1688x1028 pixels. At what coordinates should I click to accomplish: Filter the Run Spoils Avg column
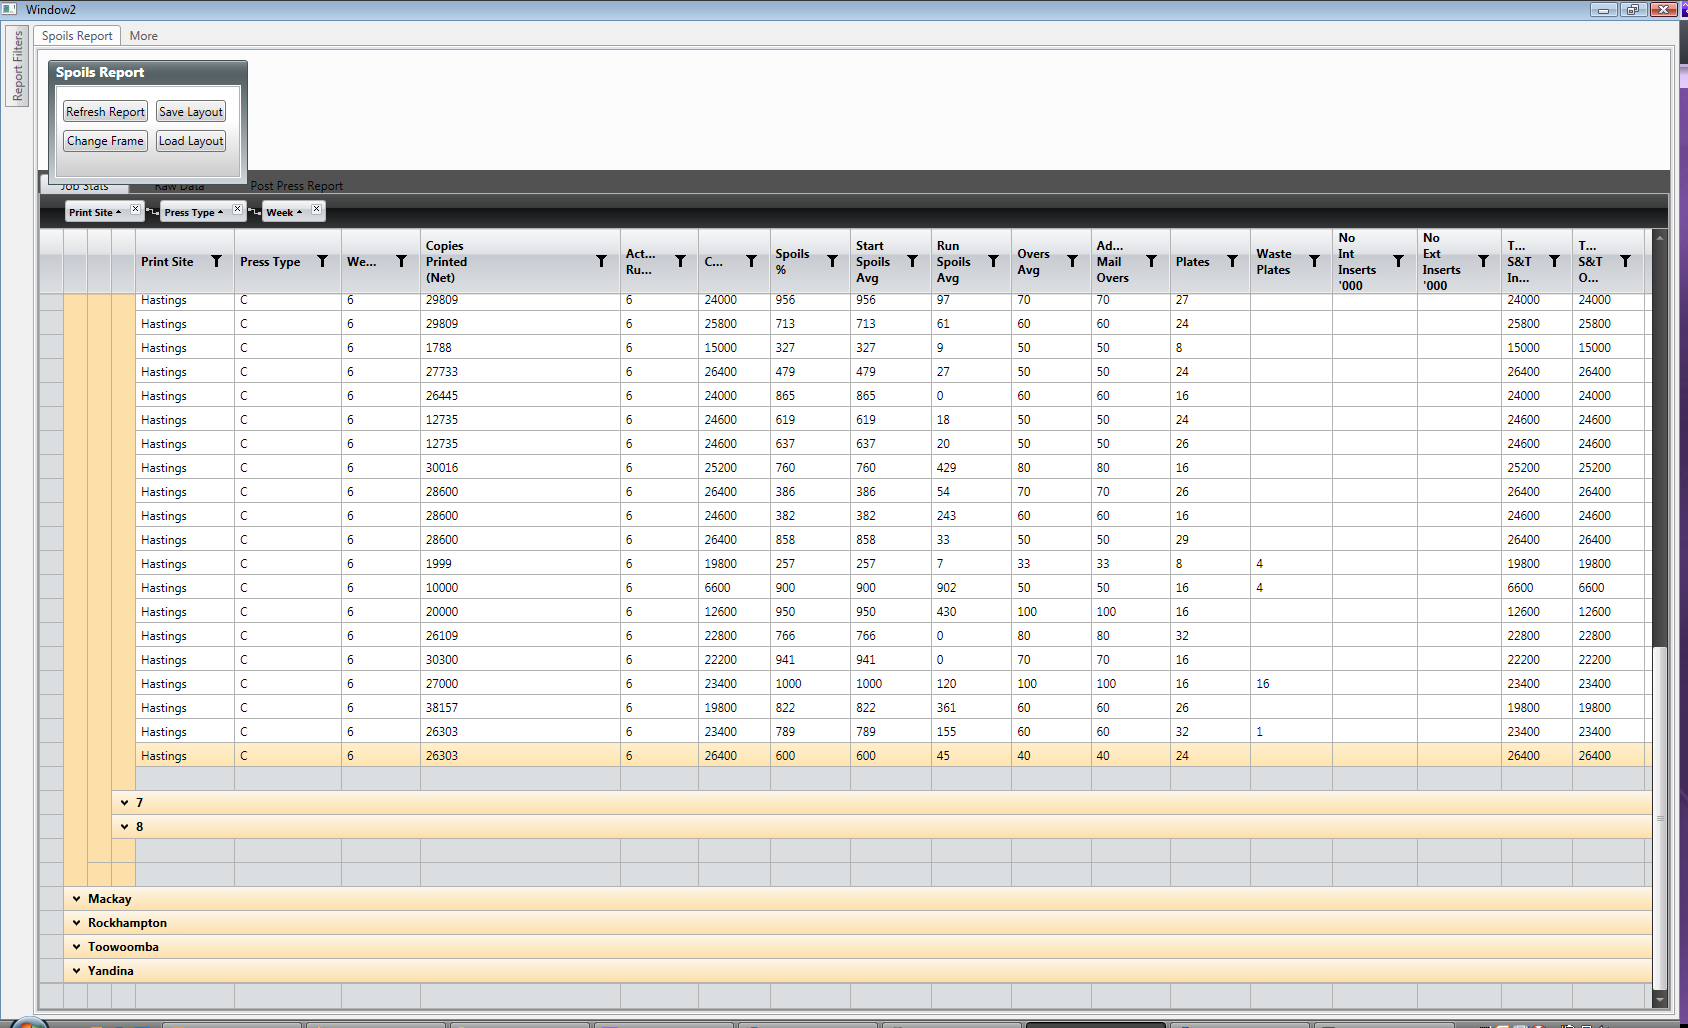(993, 261)
